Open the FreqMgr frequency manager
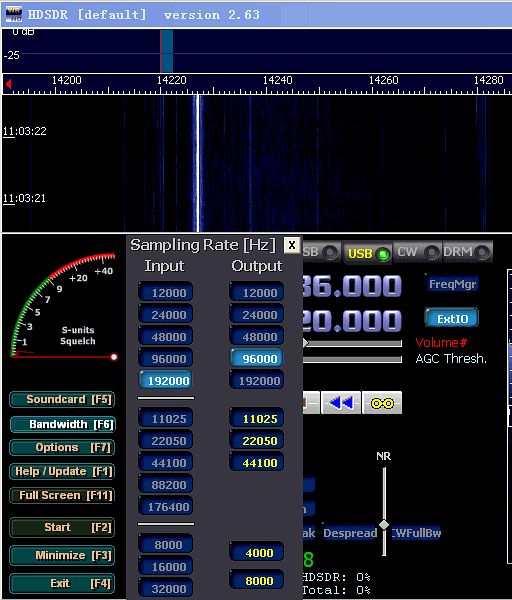The width and height of the screenshot is (512, 600). (452, 284)
